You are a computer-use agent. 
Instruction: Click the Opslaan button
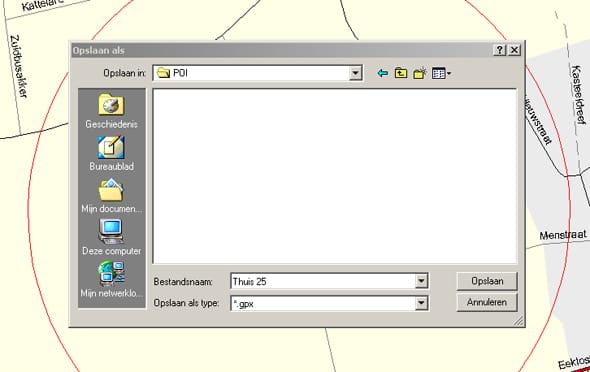[x=487, y=281]
